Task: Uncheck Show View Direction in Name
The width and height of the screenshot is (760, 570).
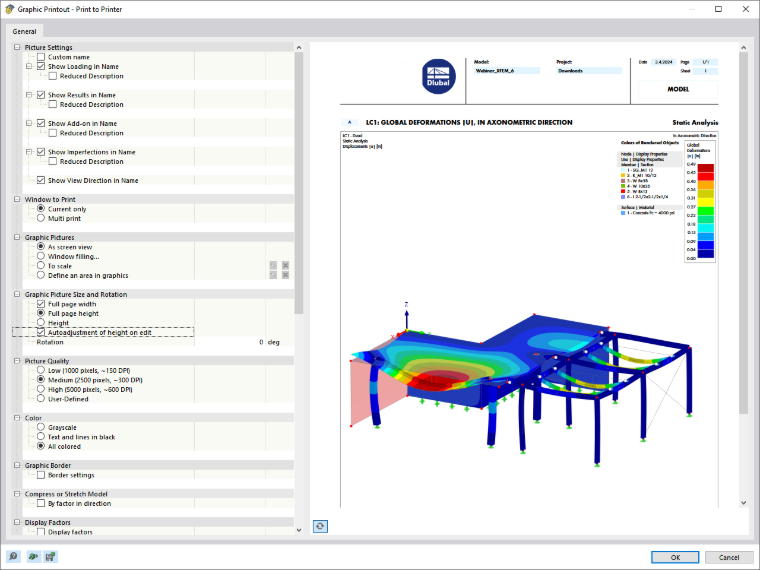Action: [41, 180]
